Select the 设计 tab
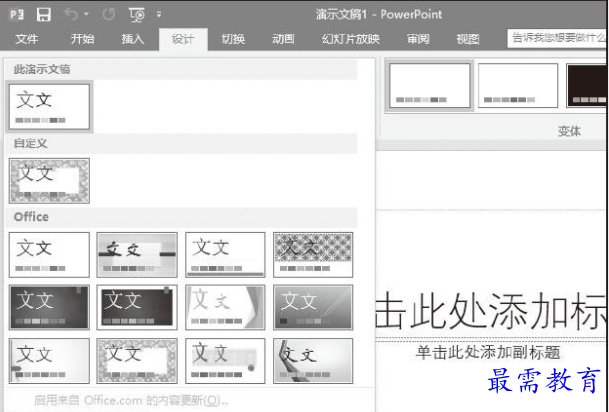The height and width of the screenshot is (412, 609). pyautogui.click(x=183, y=39)
